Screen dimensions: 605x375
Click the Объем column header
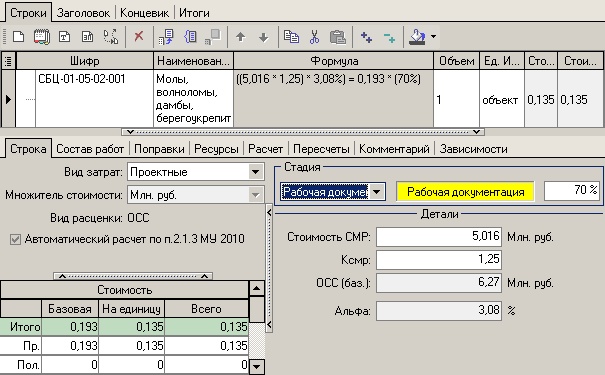456,61
